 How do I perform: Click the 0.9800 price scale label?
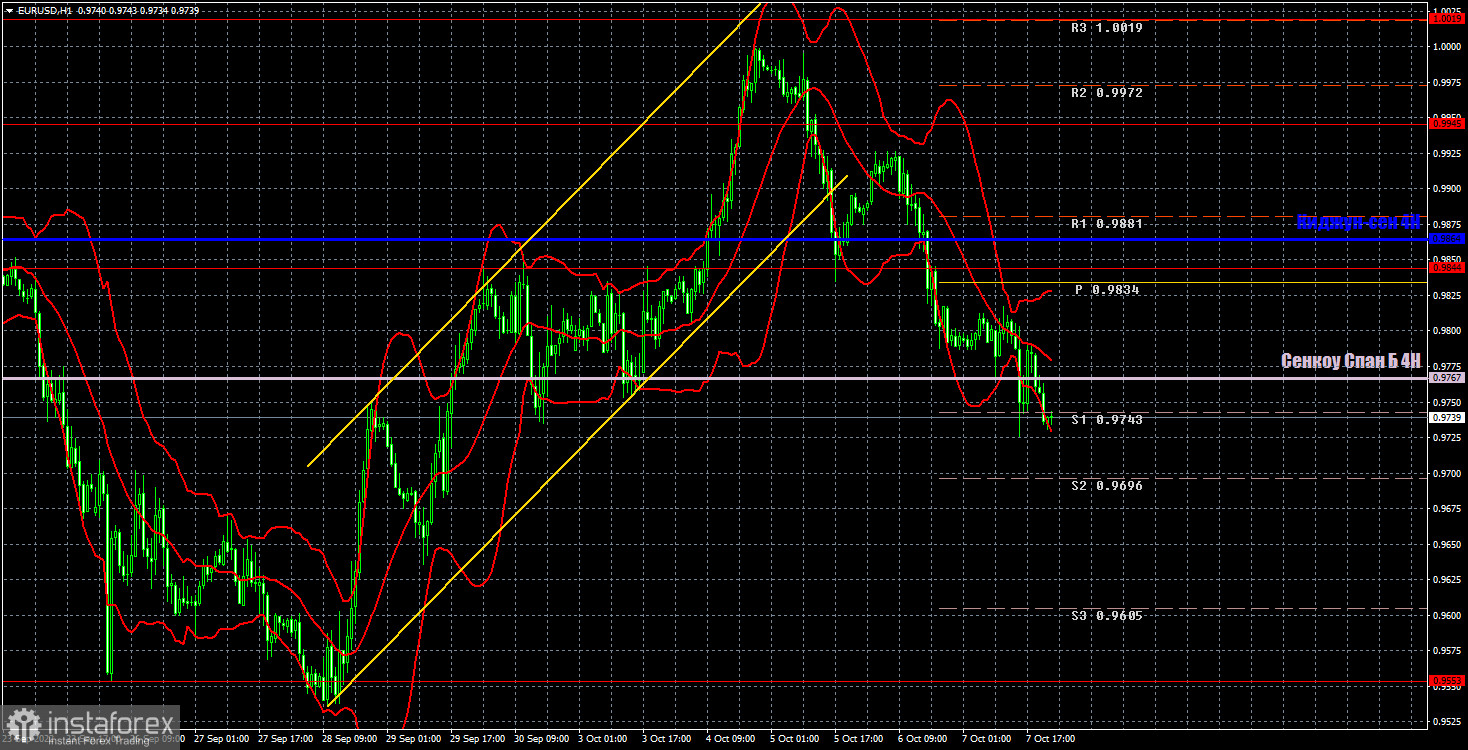click(x=1448, y=330)
